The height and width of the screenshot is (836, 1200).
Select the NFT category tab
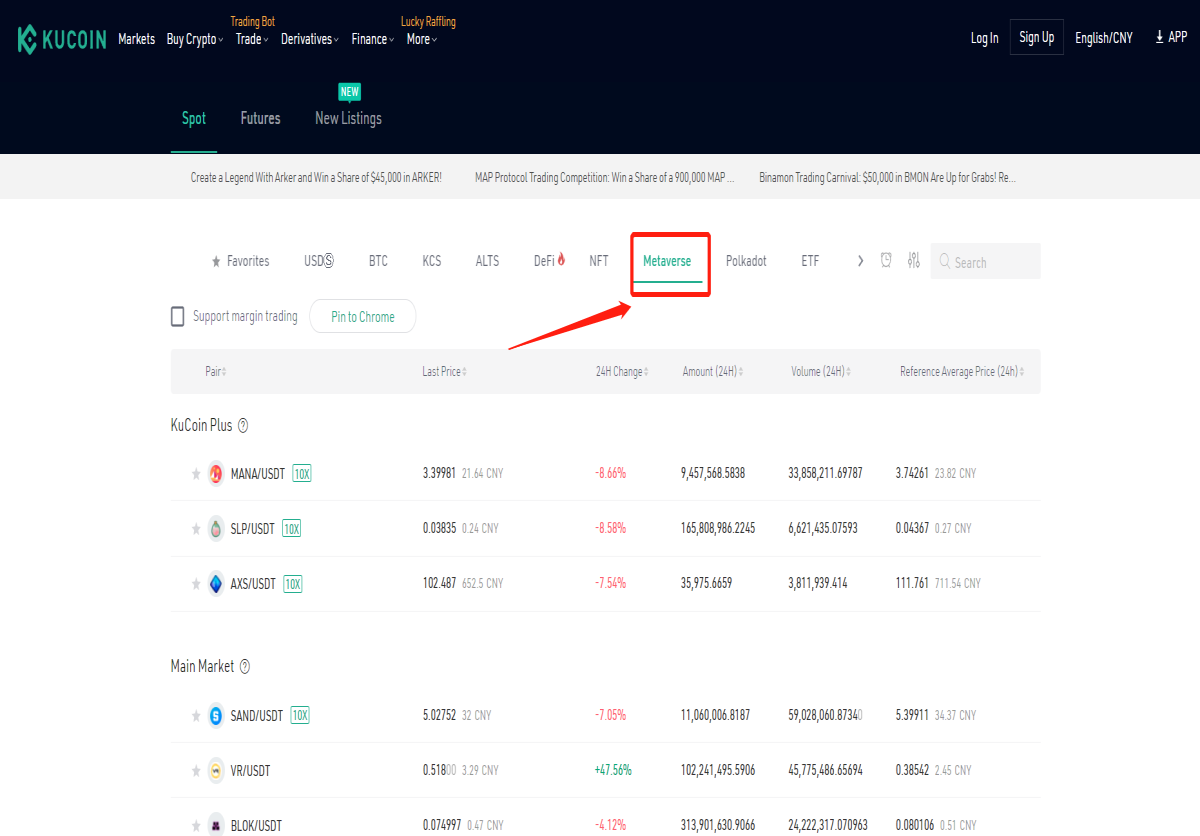(x=599, y=261)
